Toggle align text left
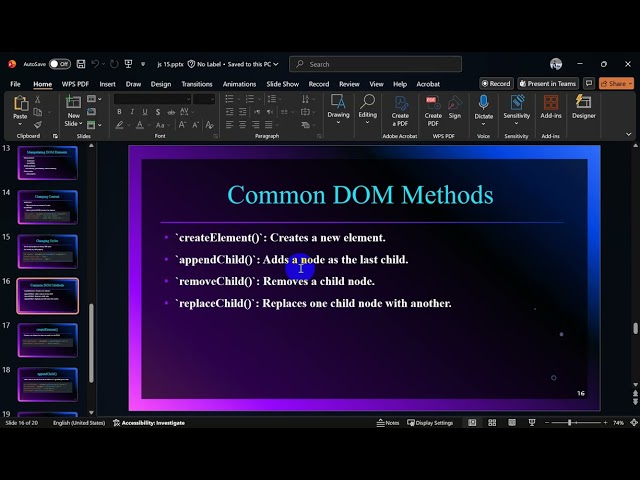The image size is (640, 480). click(229, 125)
